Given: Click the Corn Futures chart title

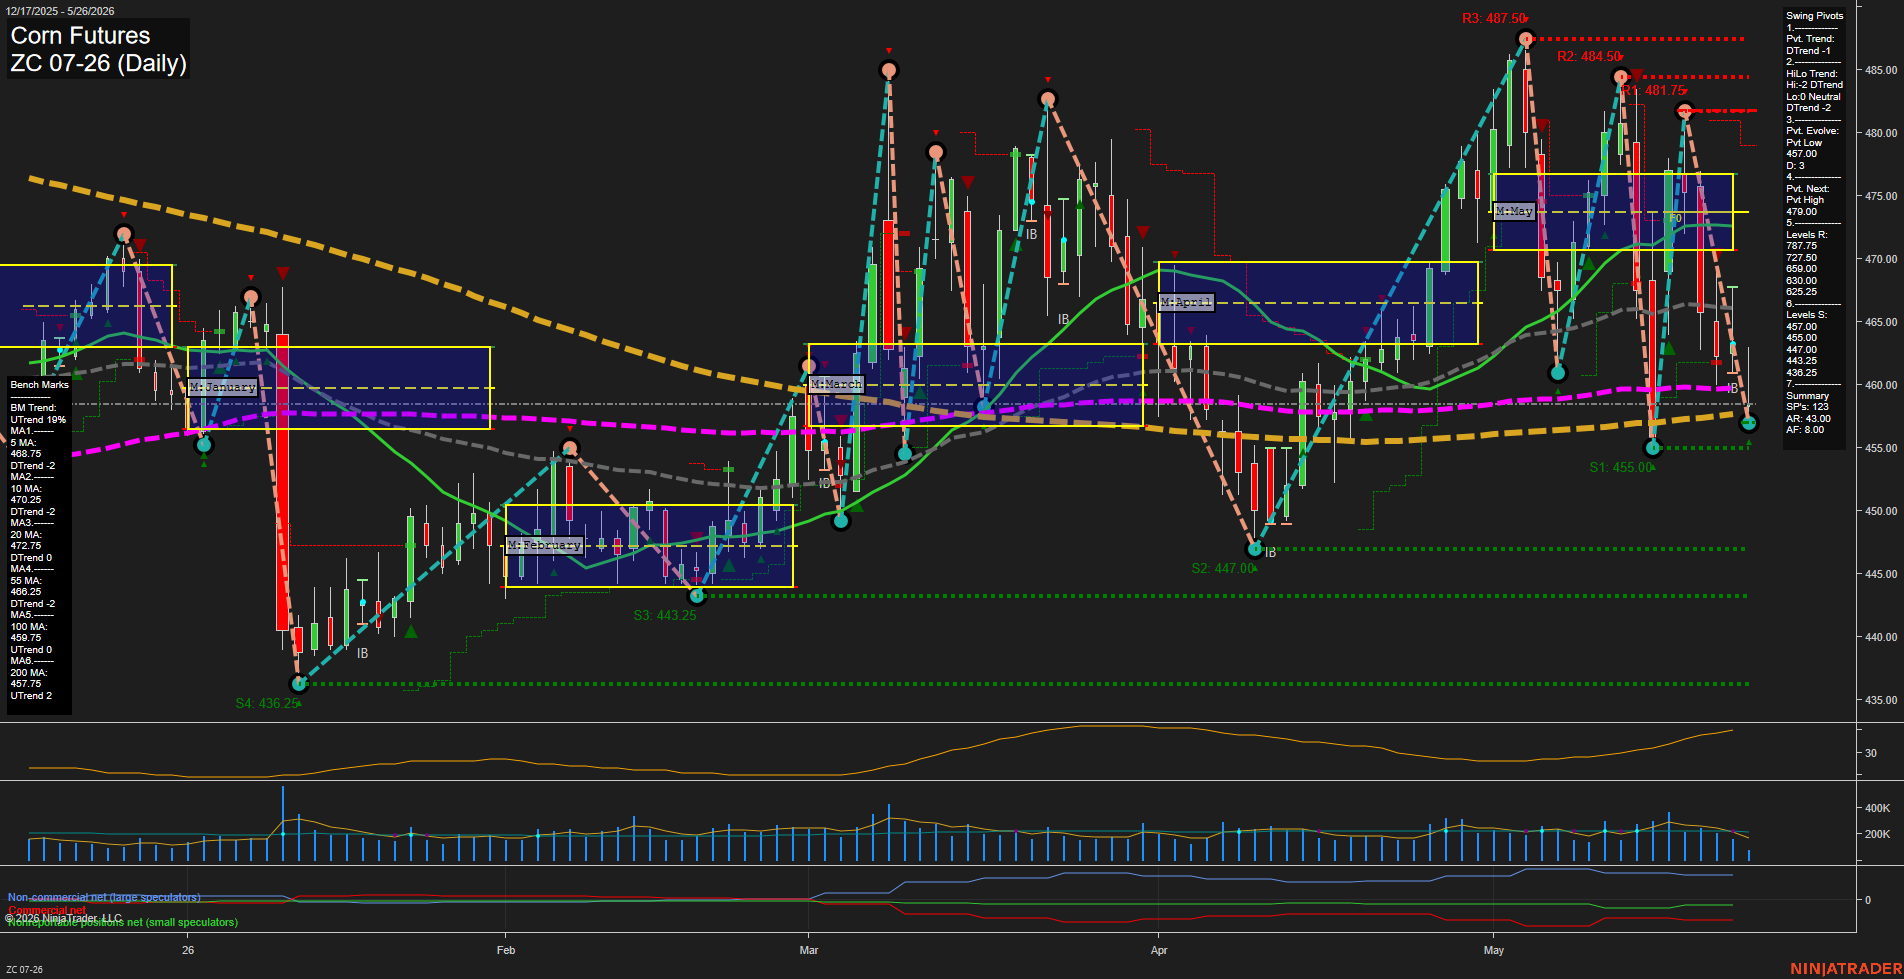Looking at the screenshot, I should [80, 35].
